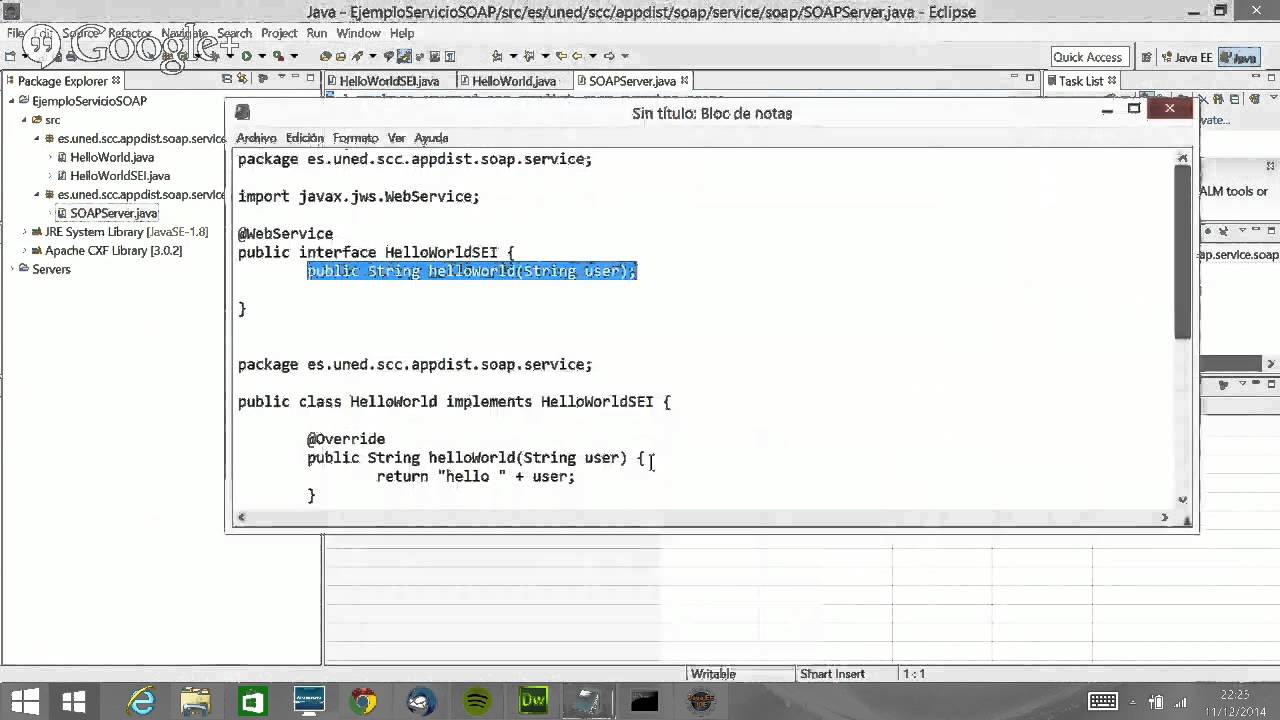Open Google Chrome from taskbar

click(x=364, y=702)
